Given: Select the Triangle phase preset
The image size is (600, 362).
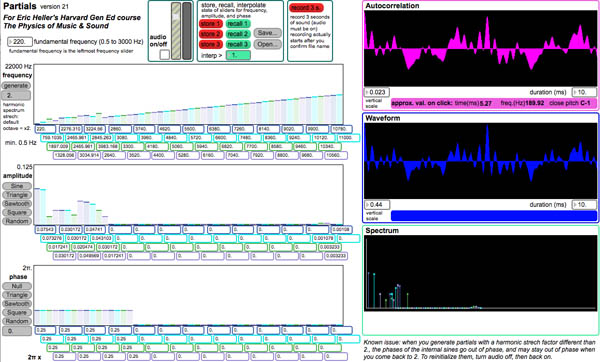Looking at the screenshot, I should point(17,295).
